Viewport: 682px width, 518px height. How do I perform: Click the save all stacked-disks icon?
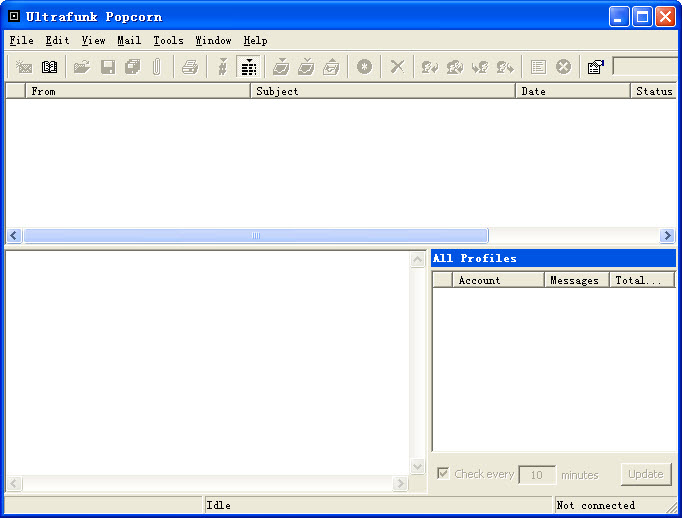(133, 67)
